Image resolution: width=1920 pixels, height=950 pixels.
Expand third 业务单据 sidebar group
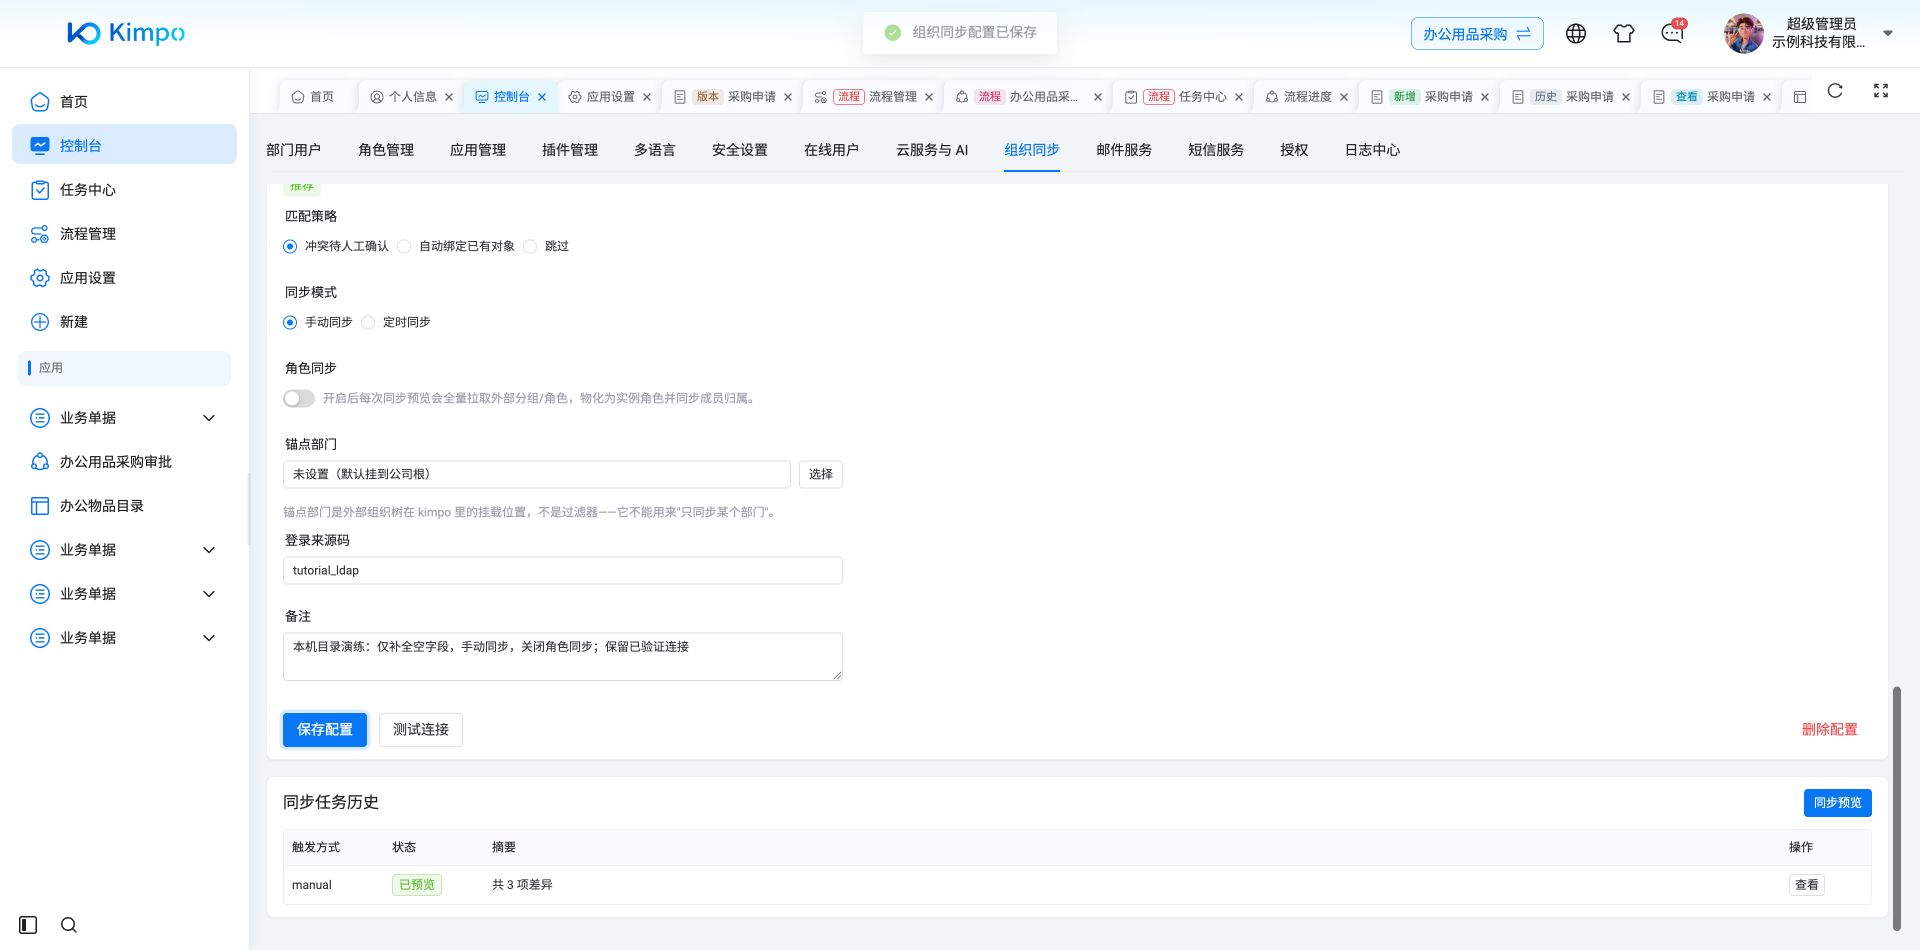(124, 593)
